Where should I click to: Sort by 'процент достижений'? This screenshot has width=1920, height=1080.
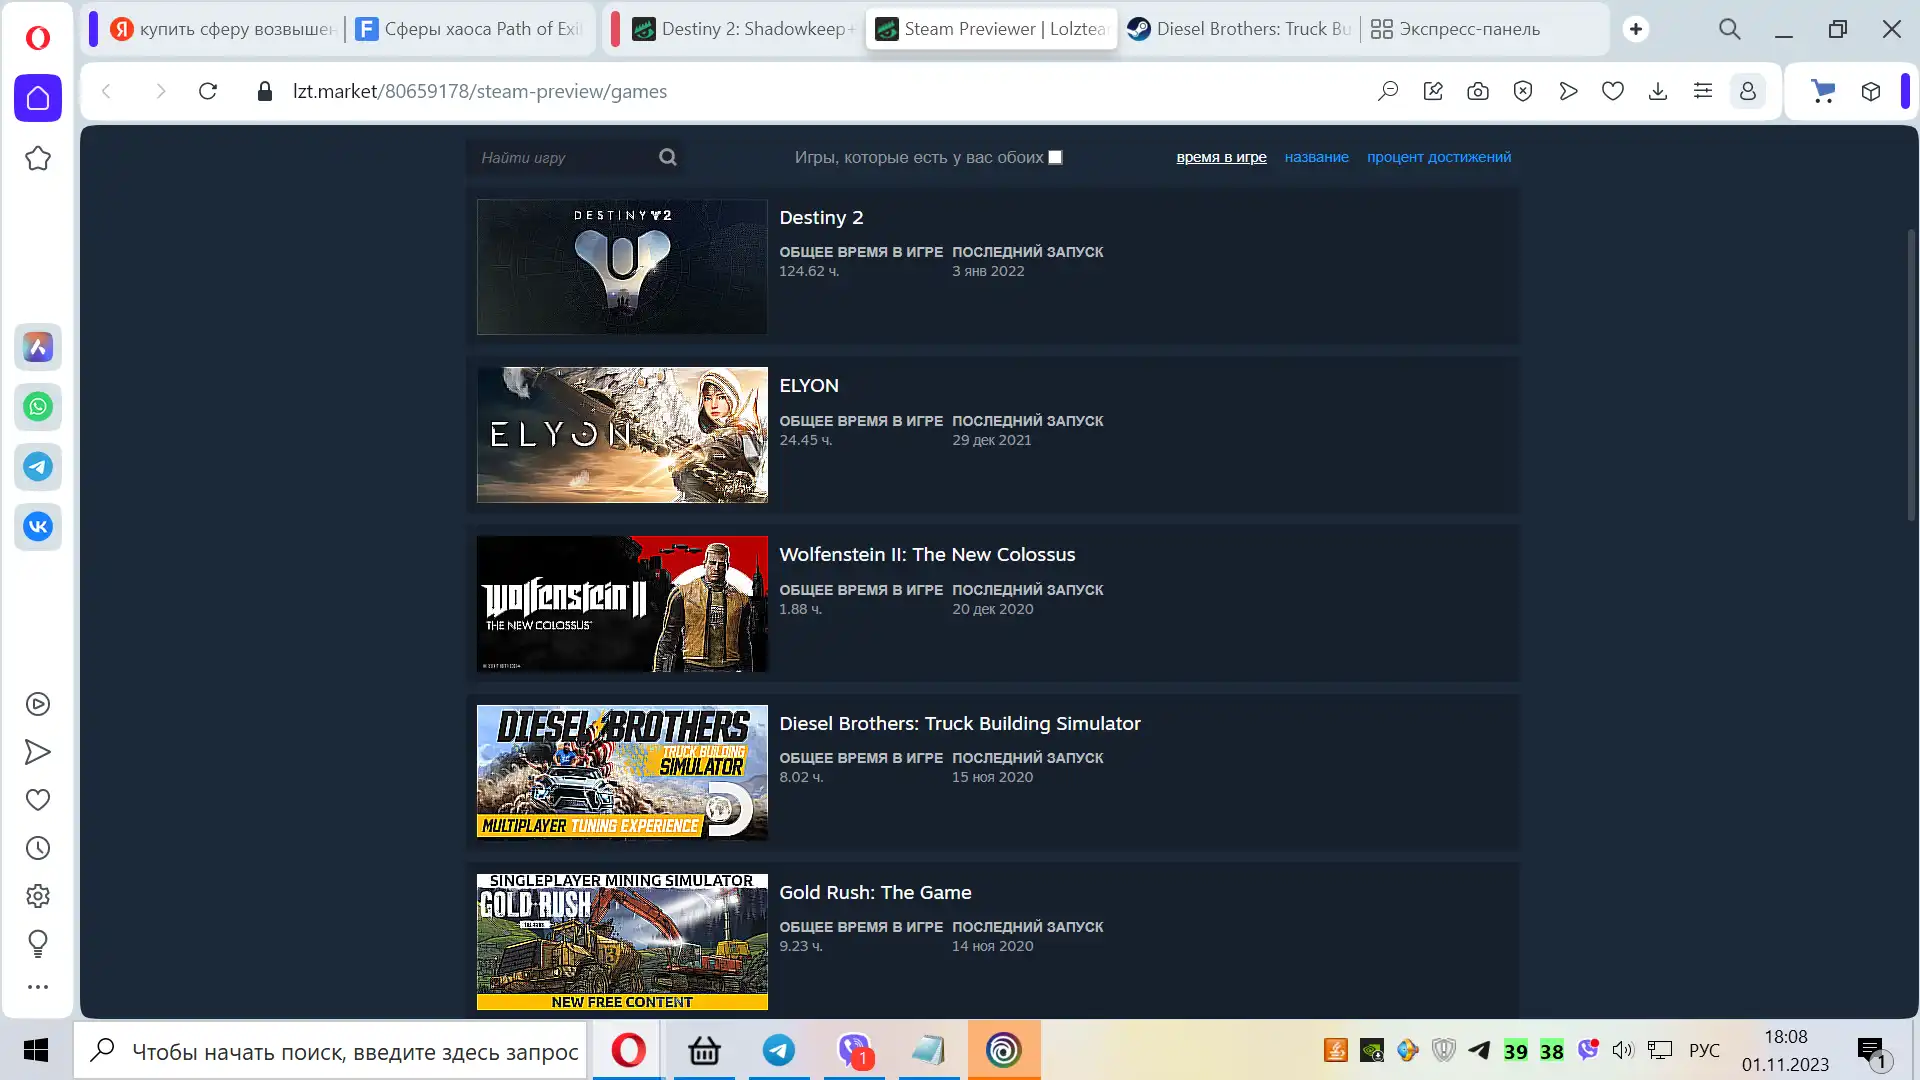click(1439, 157)
